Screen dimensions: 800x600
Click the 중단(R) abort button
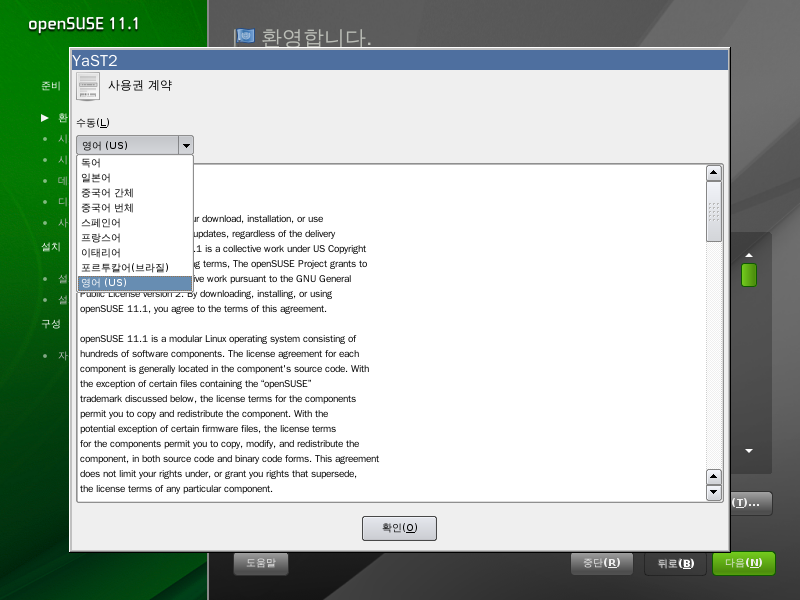(x=602, y=563)
